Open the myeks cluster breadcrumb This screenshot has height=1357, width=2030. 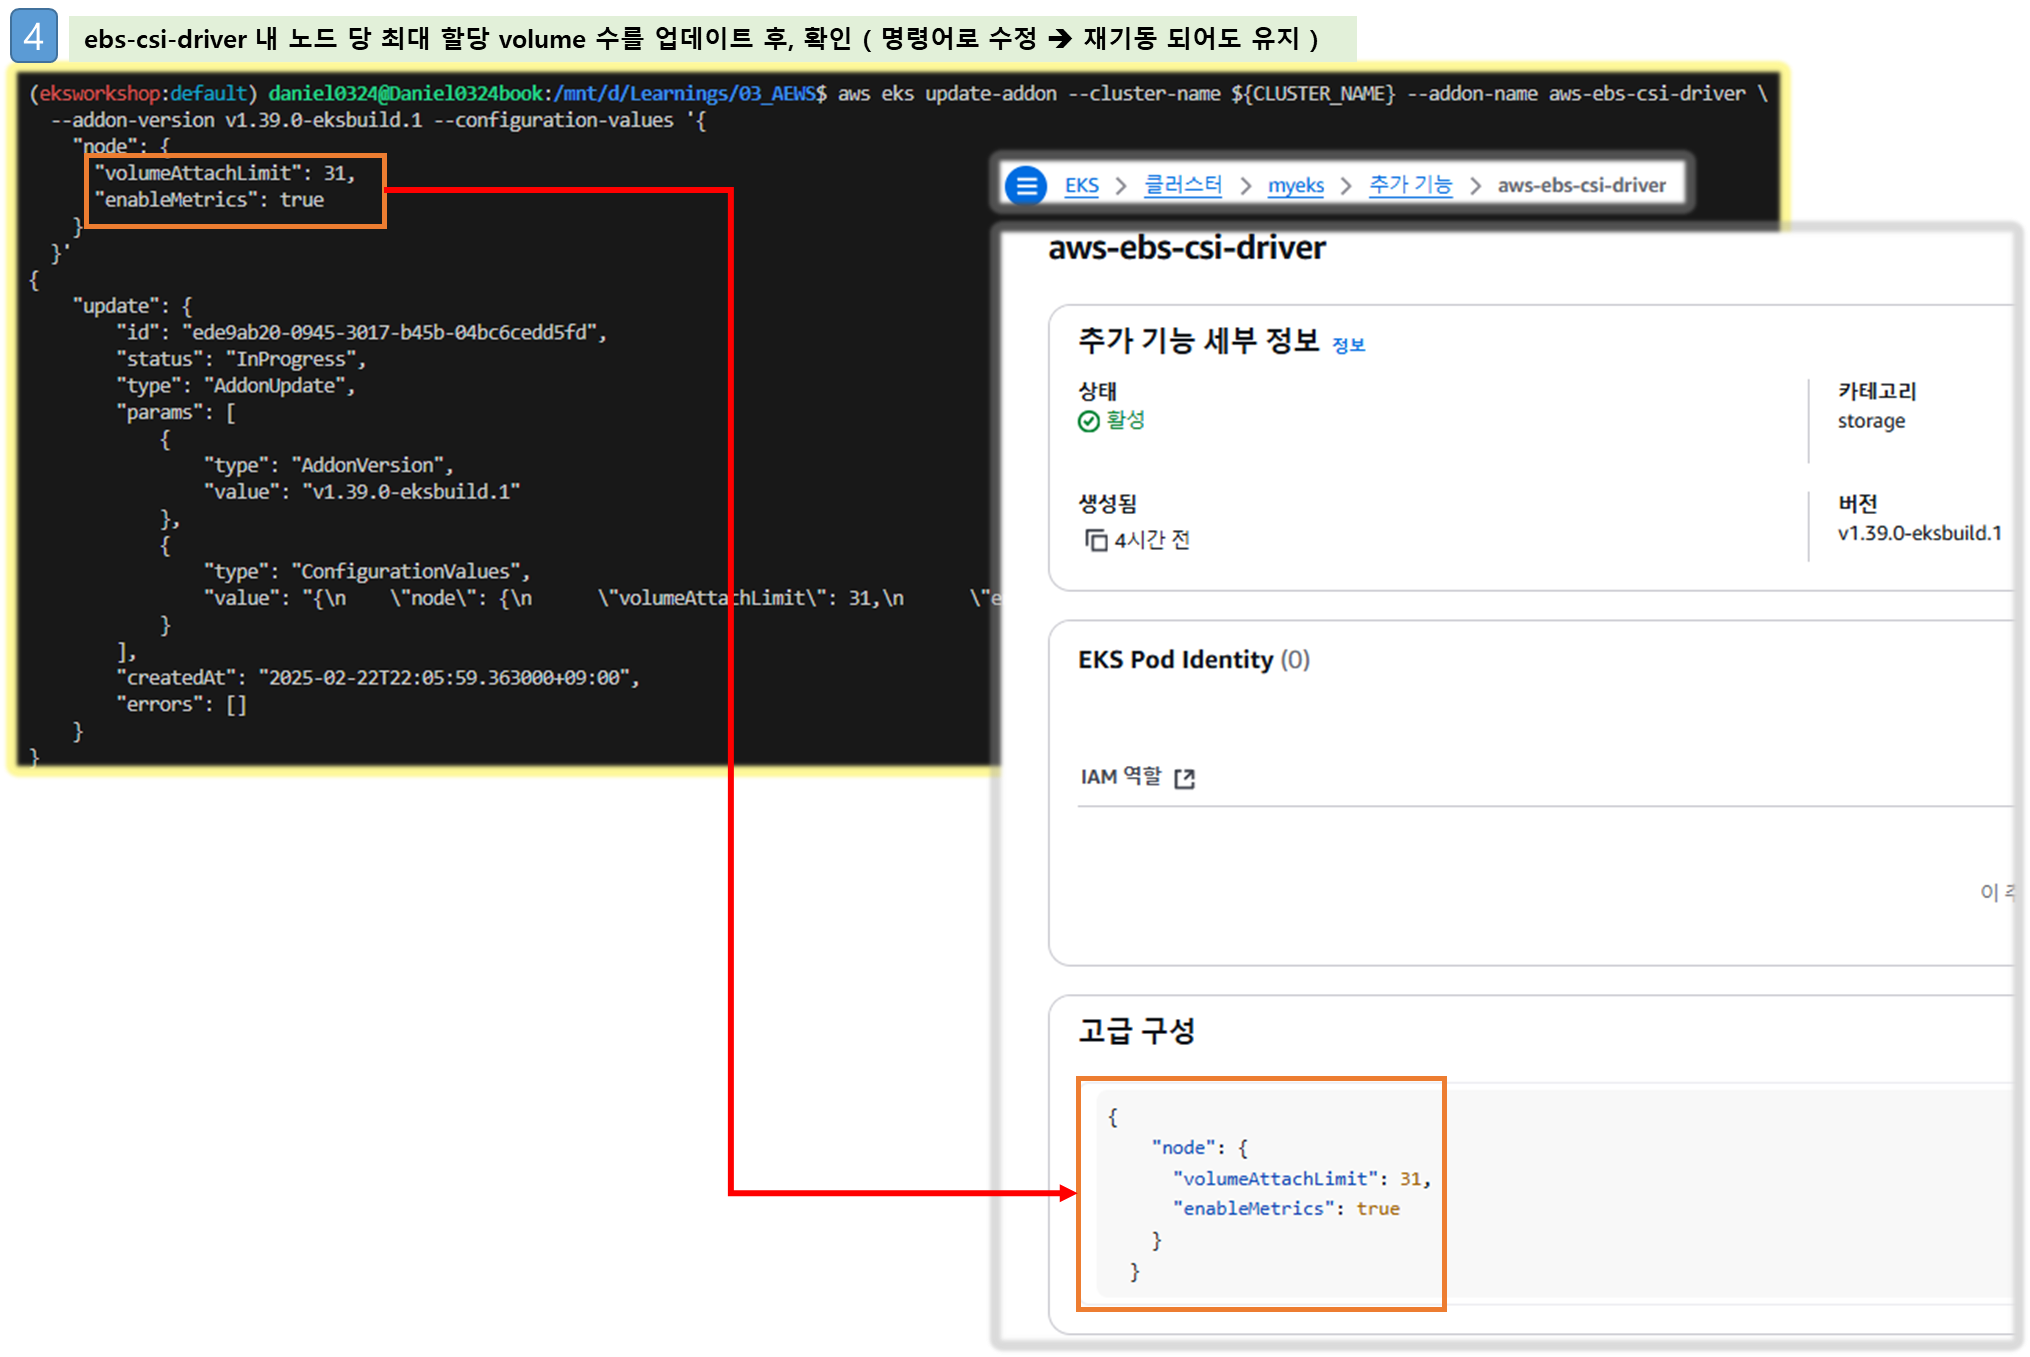point(1295,185)
